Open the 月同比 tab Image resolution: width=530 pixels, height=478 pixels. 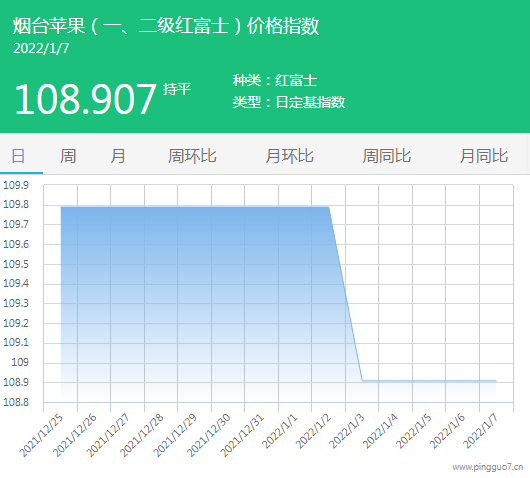tap(484, 156)
